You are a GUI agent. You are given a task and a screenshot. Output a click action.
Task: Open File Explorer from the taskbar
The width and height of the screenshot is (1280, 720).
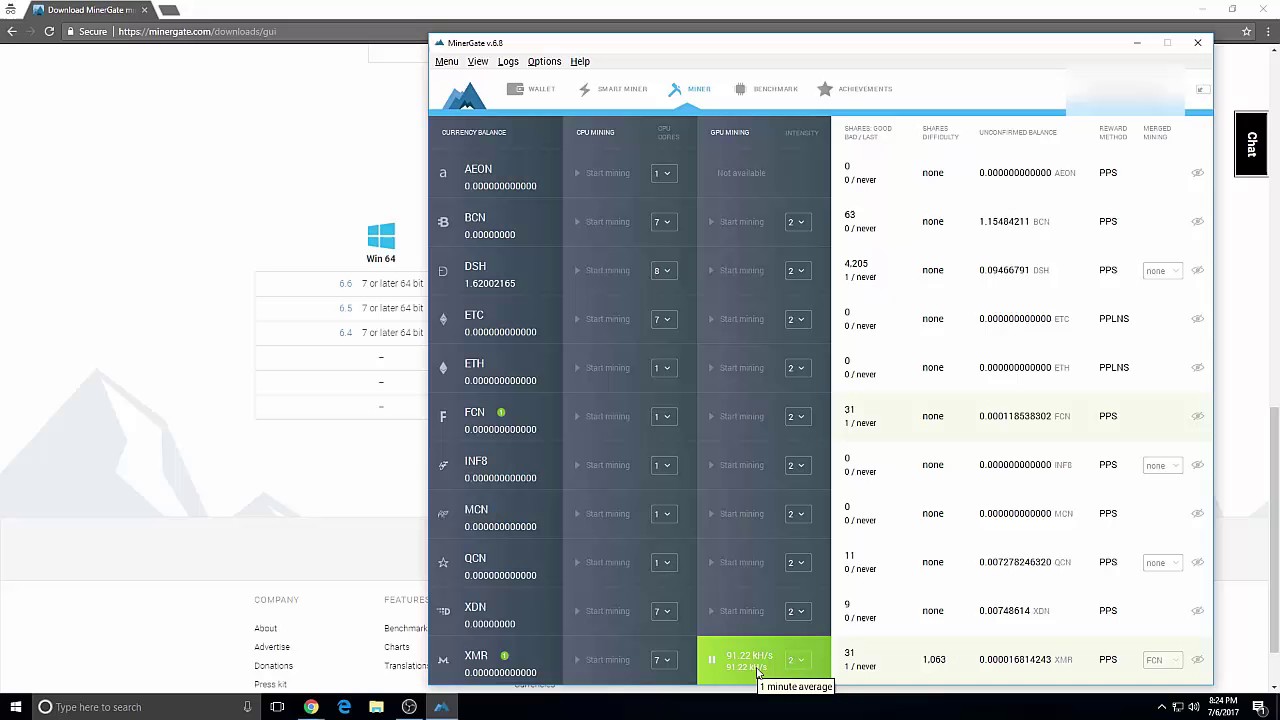tap(376, 707)
